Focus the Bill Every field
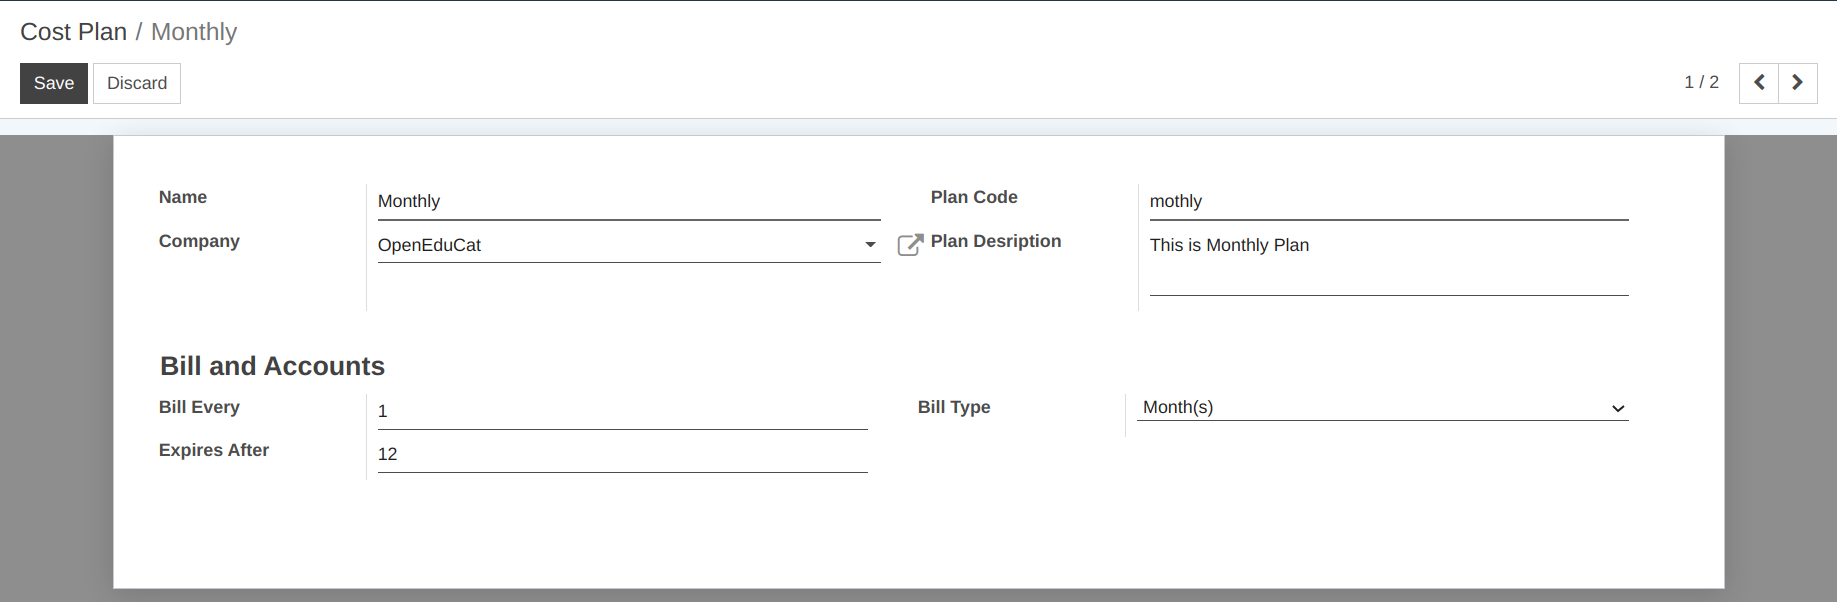The width and height of the screenshot is (1837, 602). 623,411
